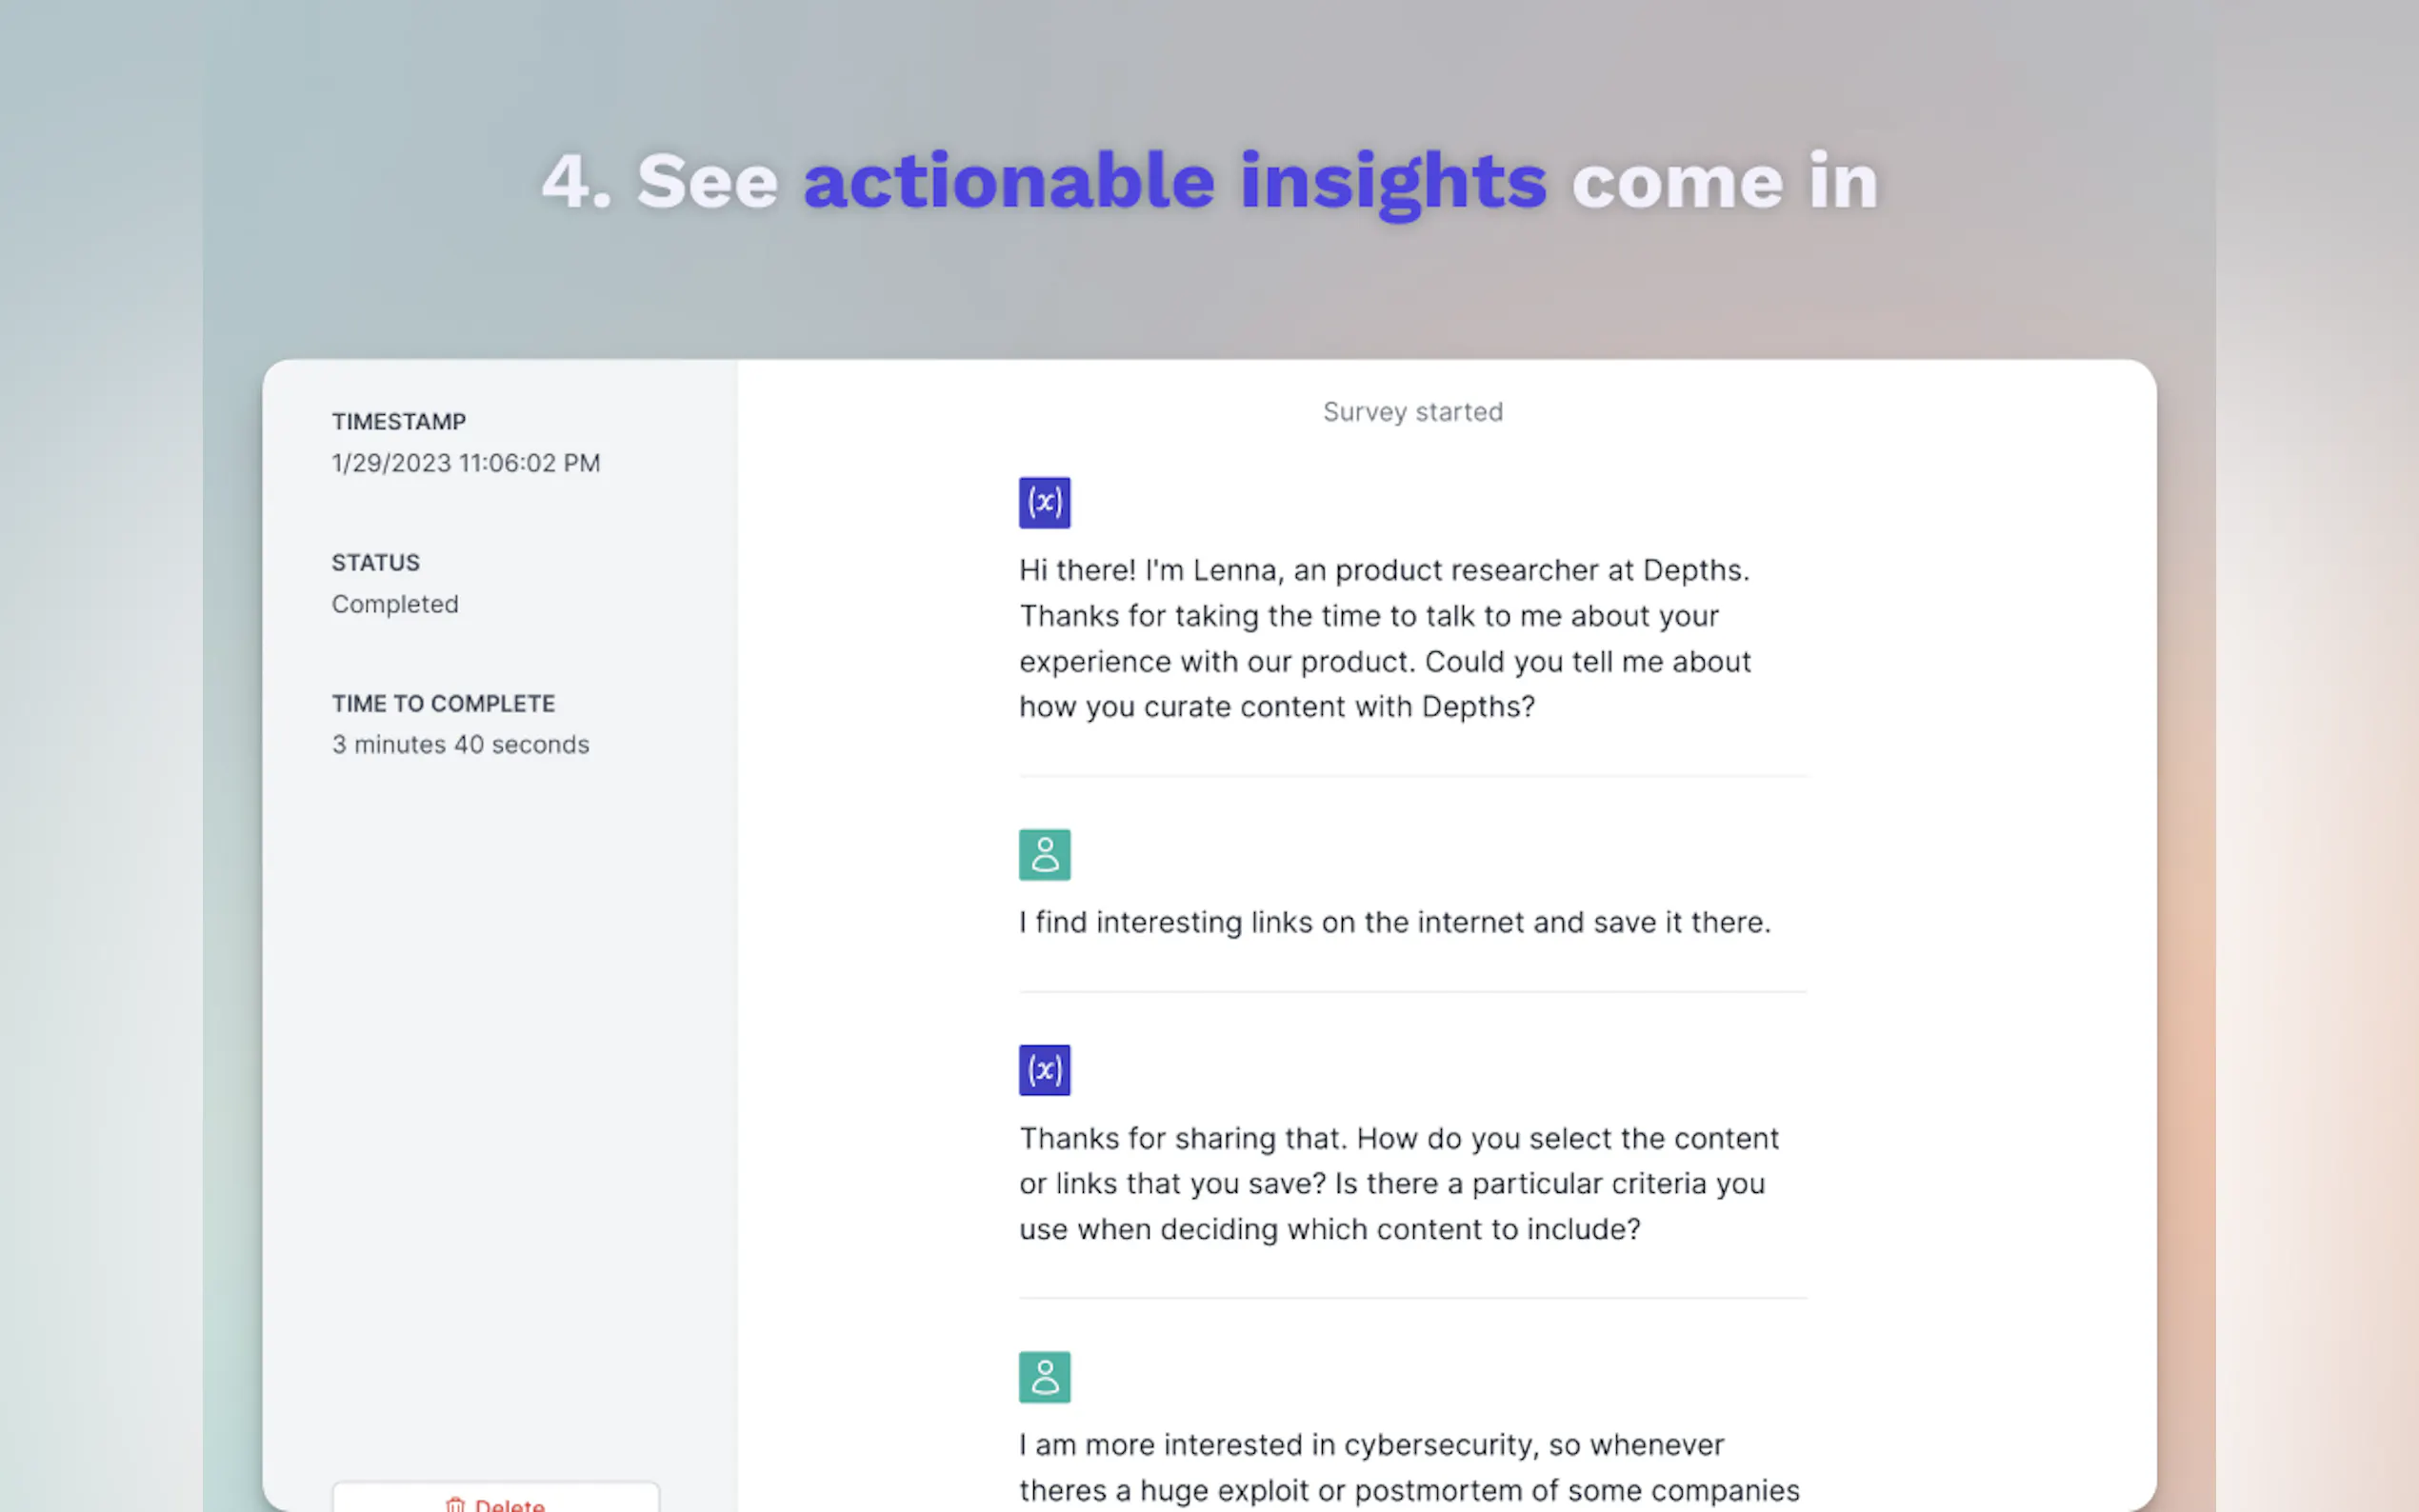Image resolution: width=2419 pixels, height=1512 pixels.
Task: Click the cybersecurity answer text
Action: pyautogui.click(x=1408, y=1467)
